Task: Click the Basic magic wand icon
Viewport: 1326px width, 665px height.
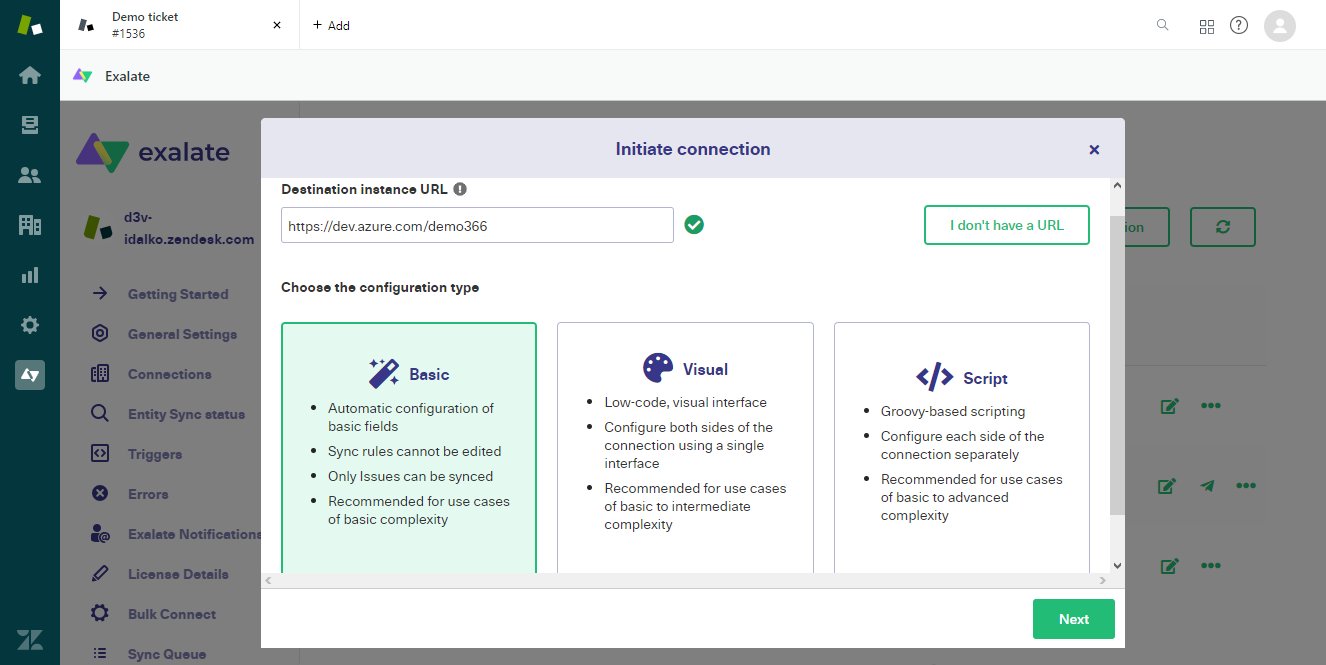Action: coord(384,373)
